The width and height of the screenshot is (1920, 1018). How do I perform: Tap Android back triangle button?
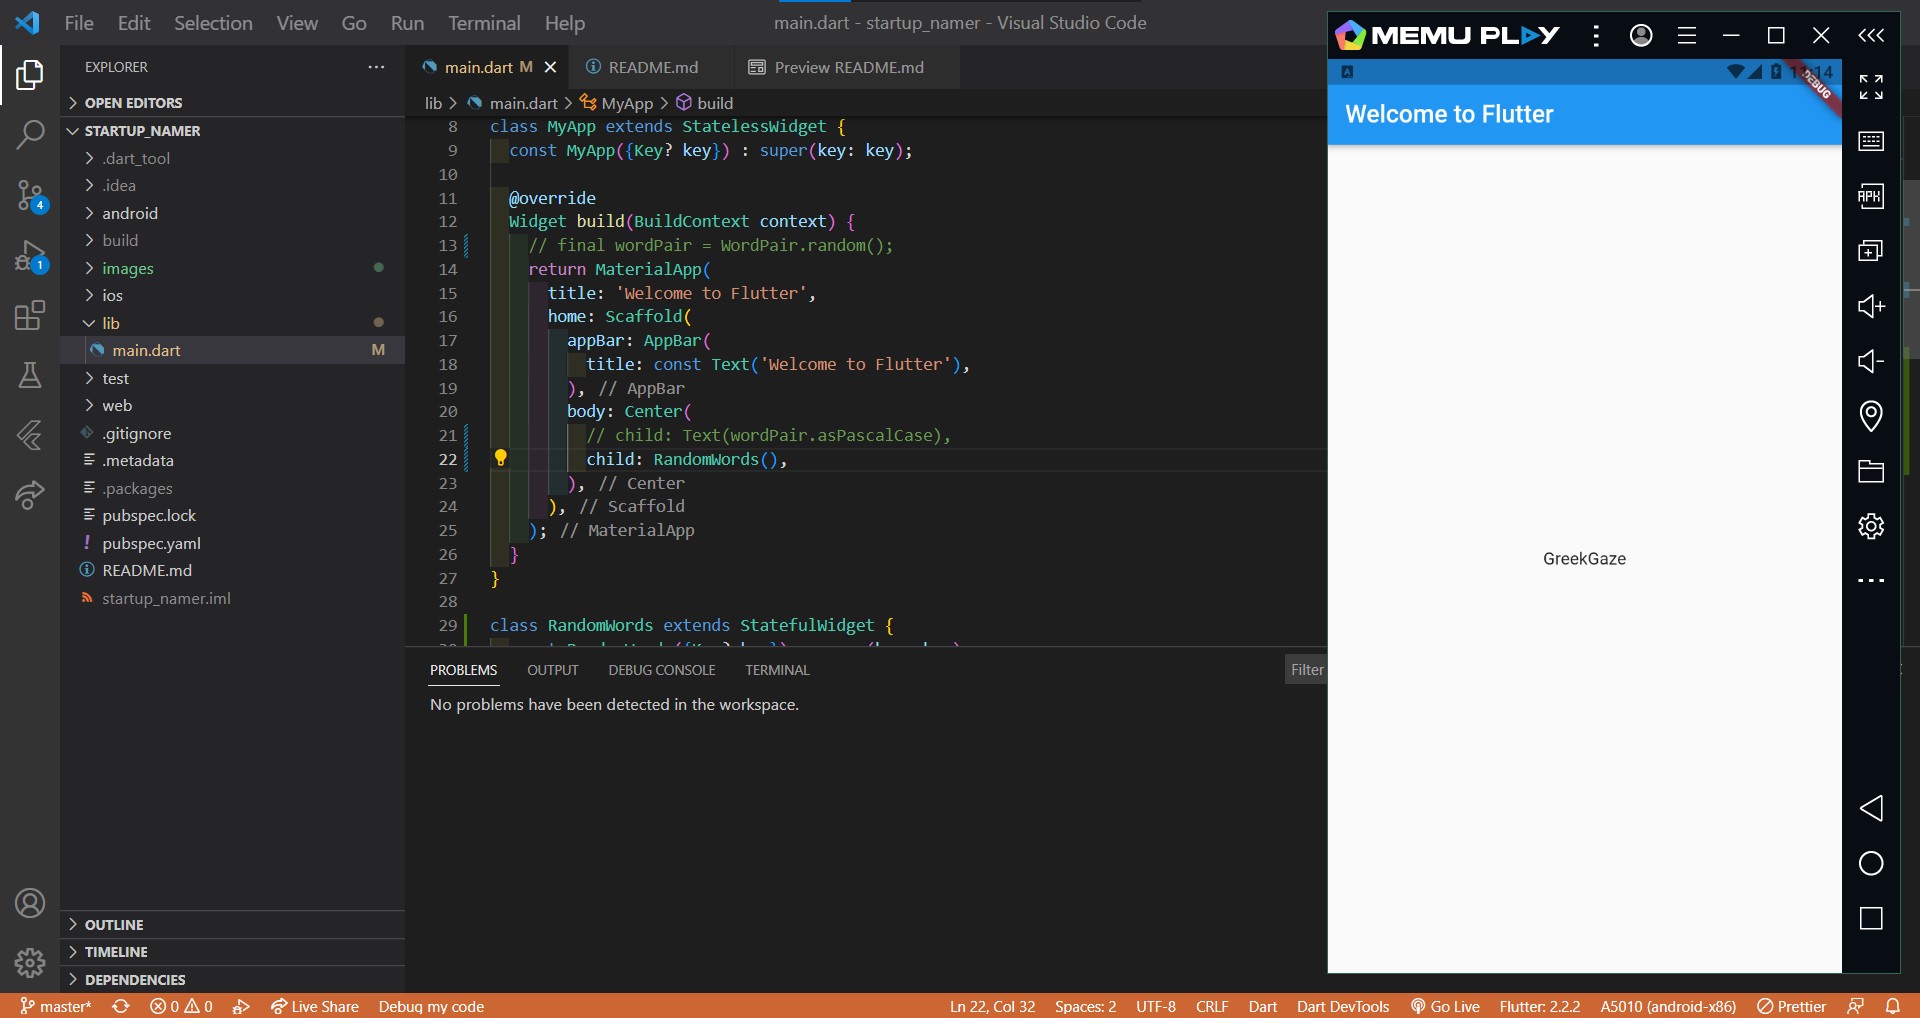[x=1871, y=808]
